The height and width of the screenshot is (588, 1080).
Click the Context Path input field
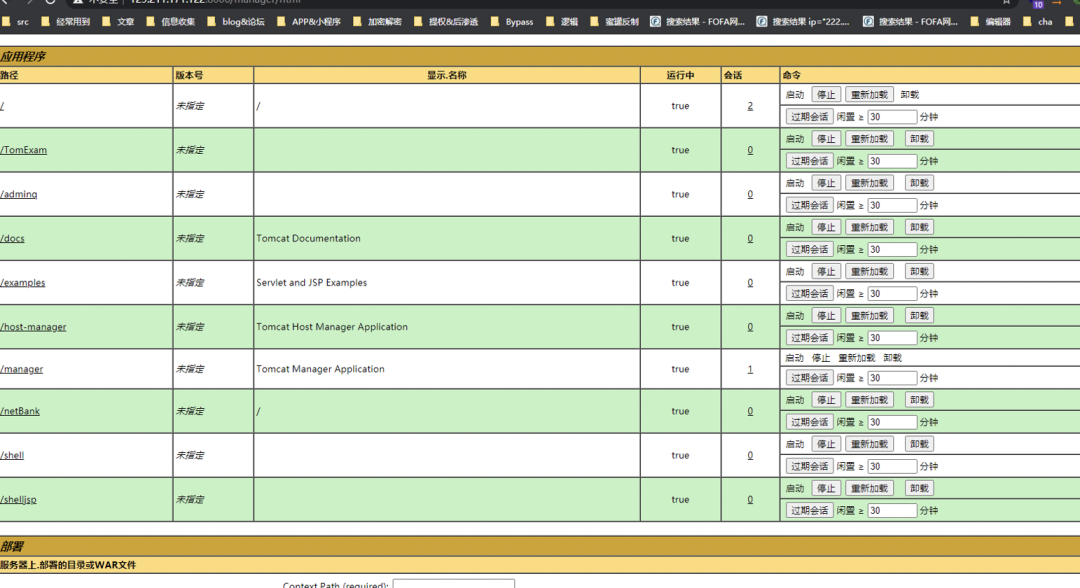pos(453,584)
